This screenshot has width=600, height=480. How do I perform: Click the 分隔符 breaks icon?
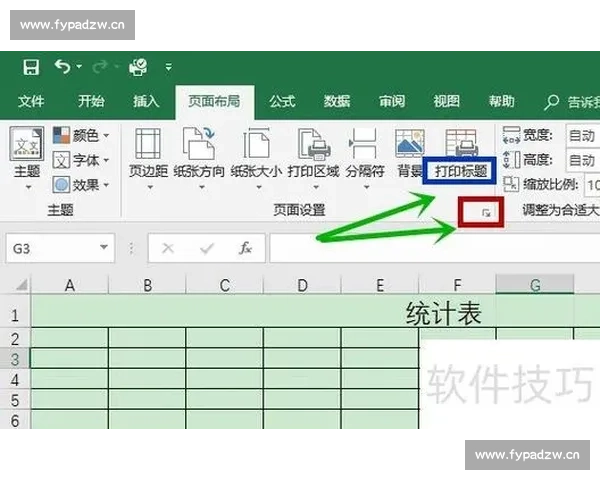point(364,144)
